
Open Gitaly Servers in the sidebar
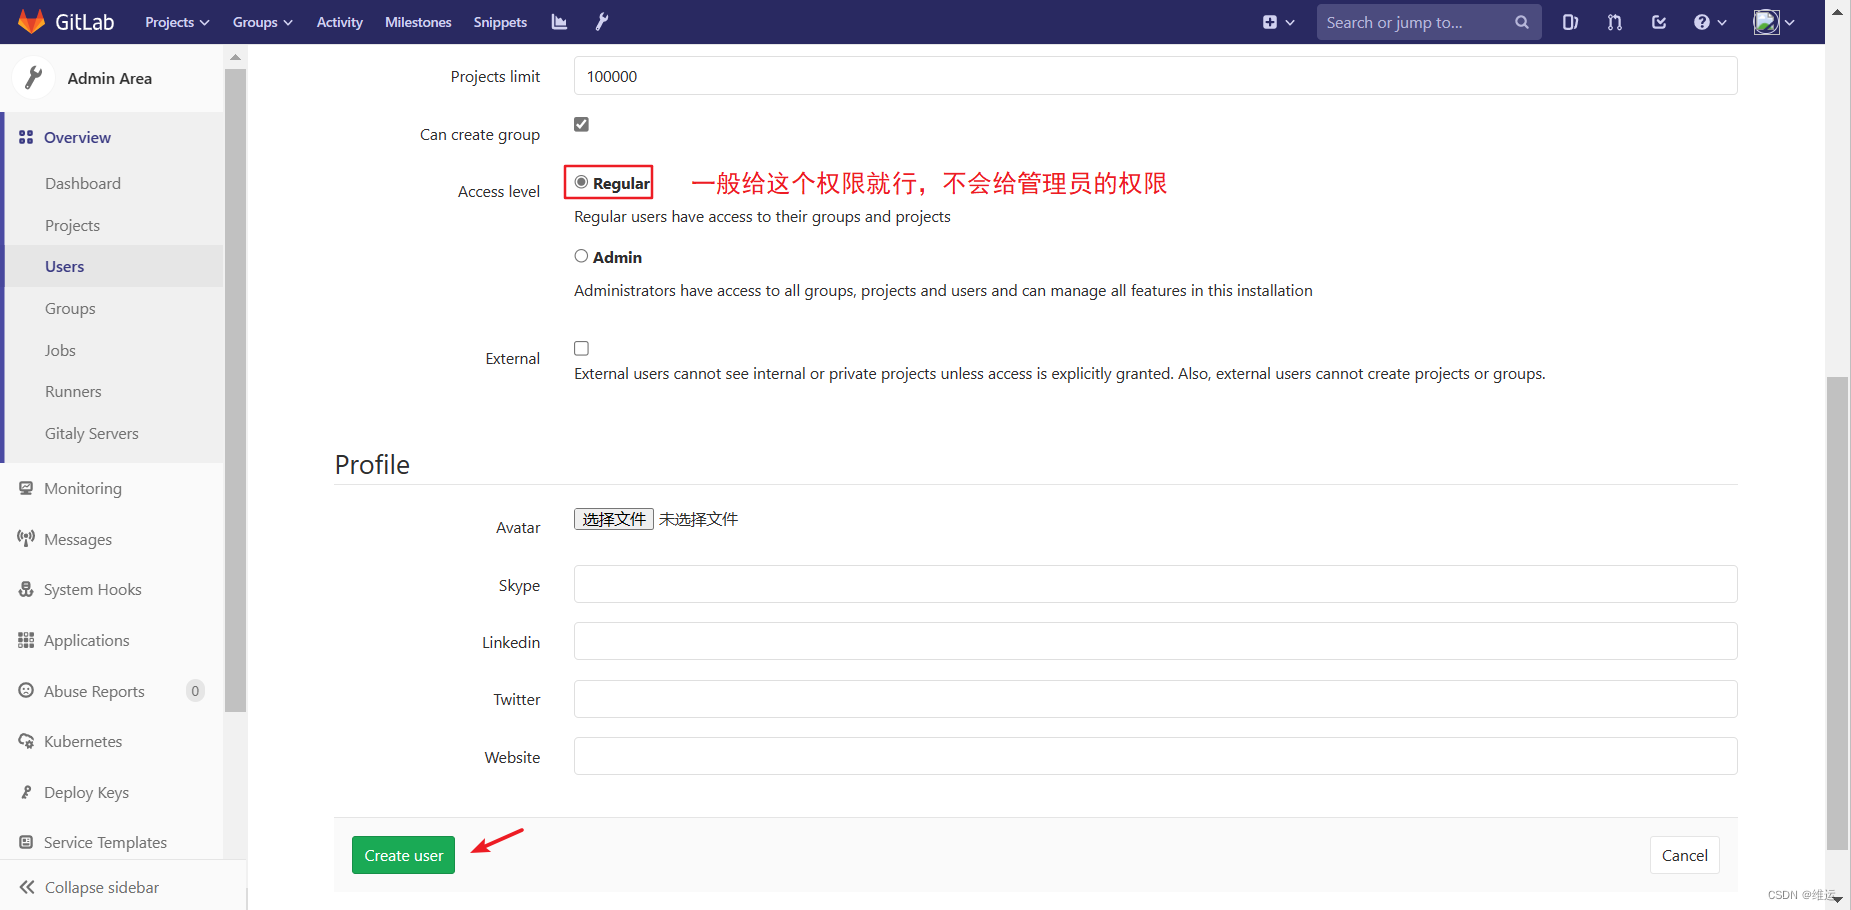pyautogui.click(x=92, y=433)
